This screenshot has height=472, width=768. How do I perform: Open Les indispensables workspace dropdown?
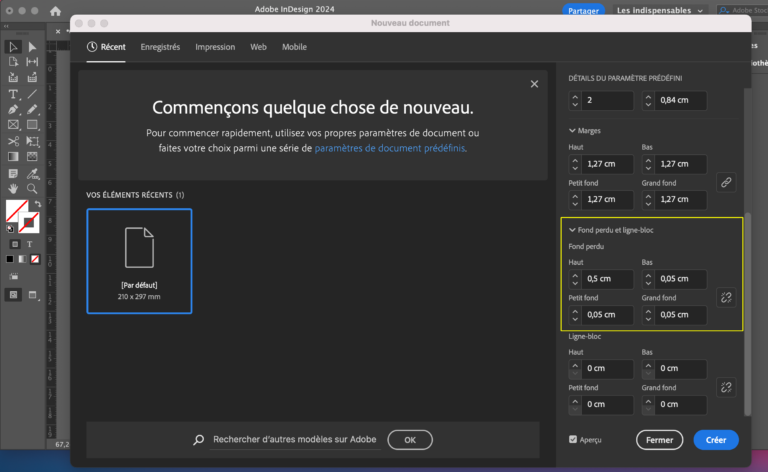[659, 10]
